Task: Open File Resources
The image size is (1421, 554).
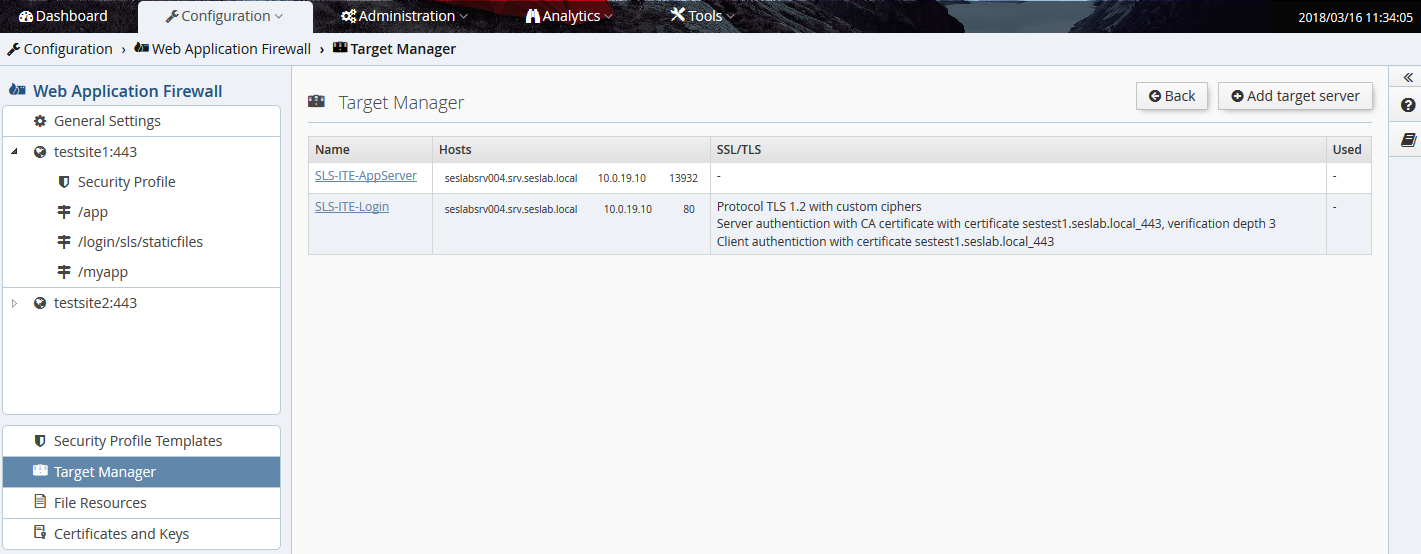Action: (x=100, y=503)
